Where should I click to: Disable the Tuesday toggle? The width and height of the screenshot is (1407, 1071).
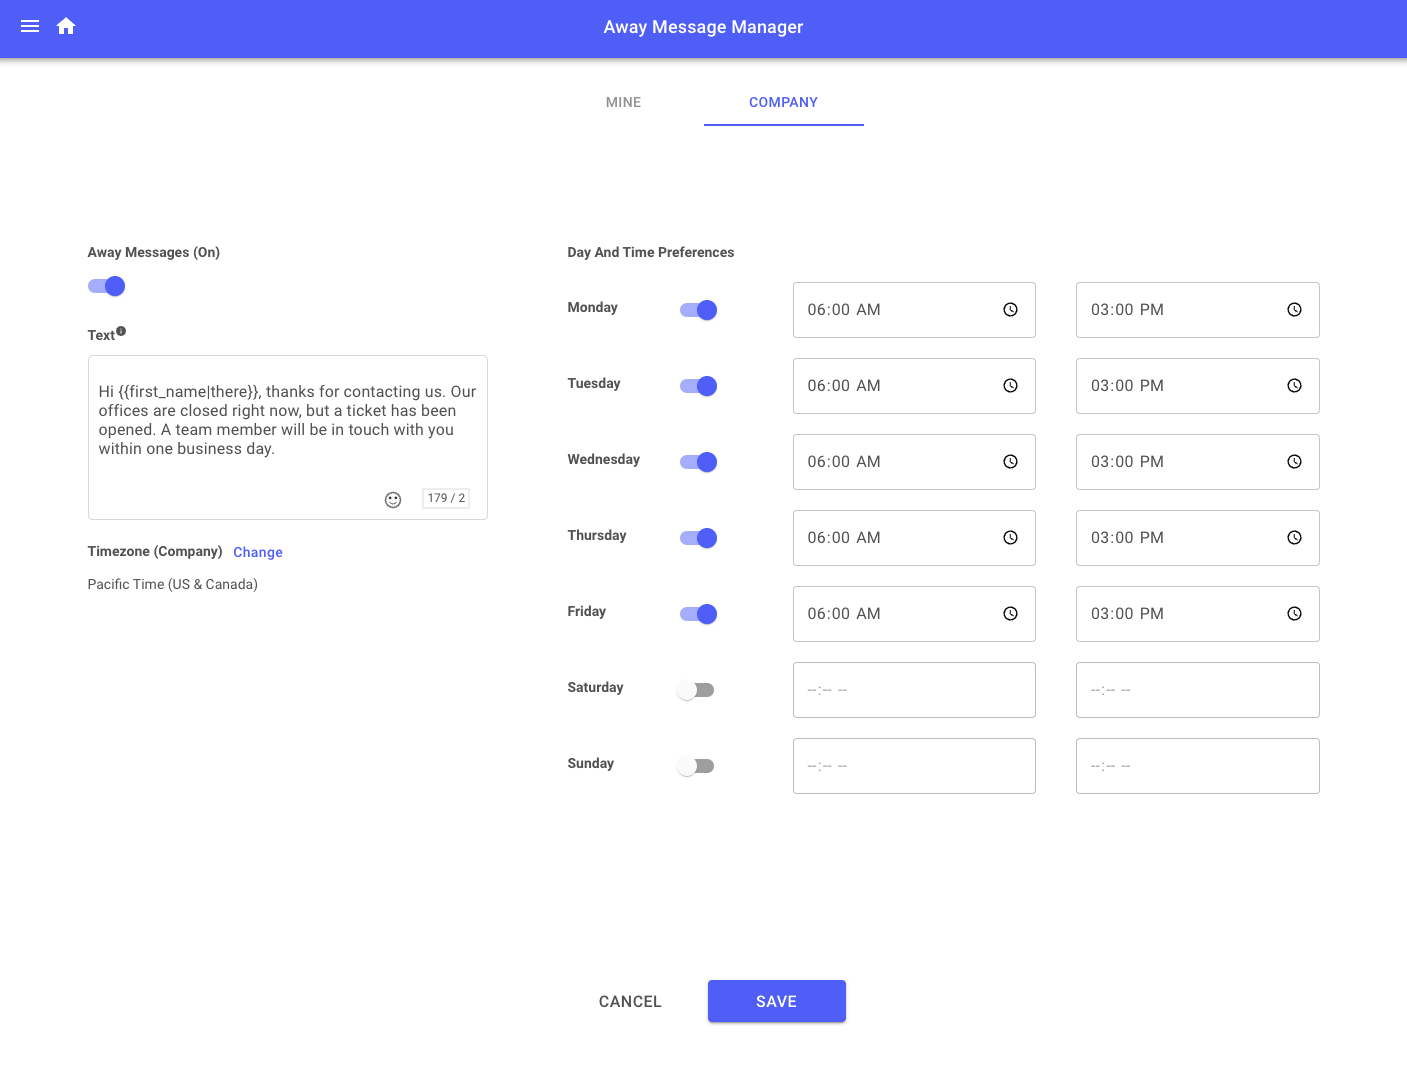point(698,386)
